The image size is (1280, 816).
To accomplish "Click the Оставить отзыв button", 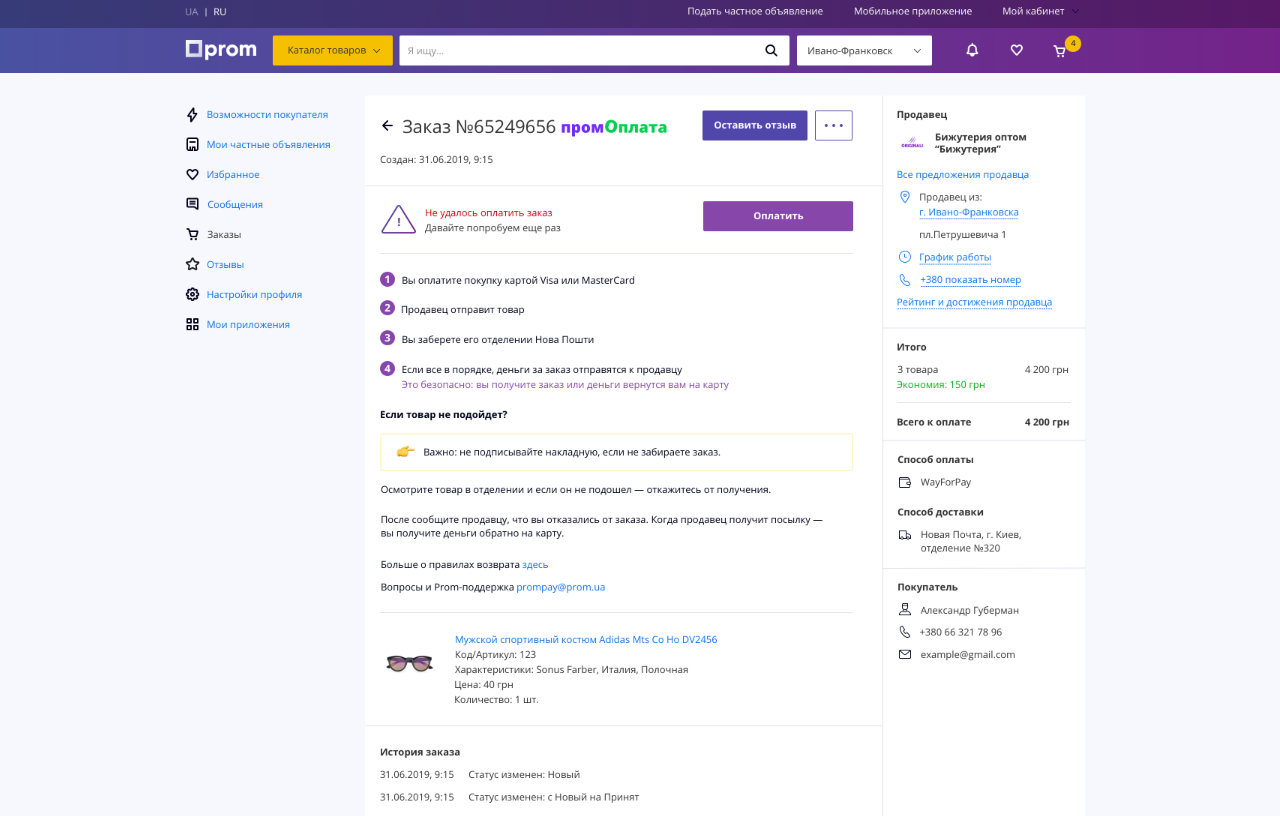I will tap(755, 125).
